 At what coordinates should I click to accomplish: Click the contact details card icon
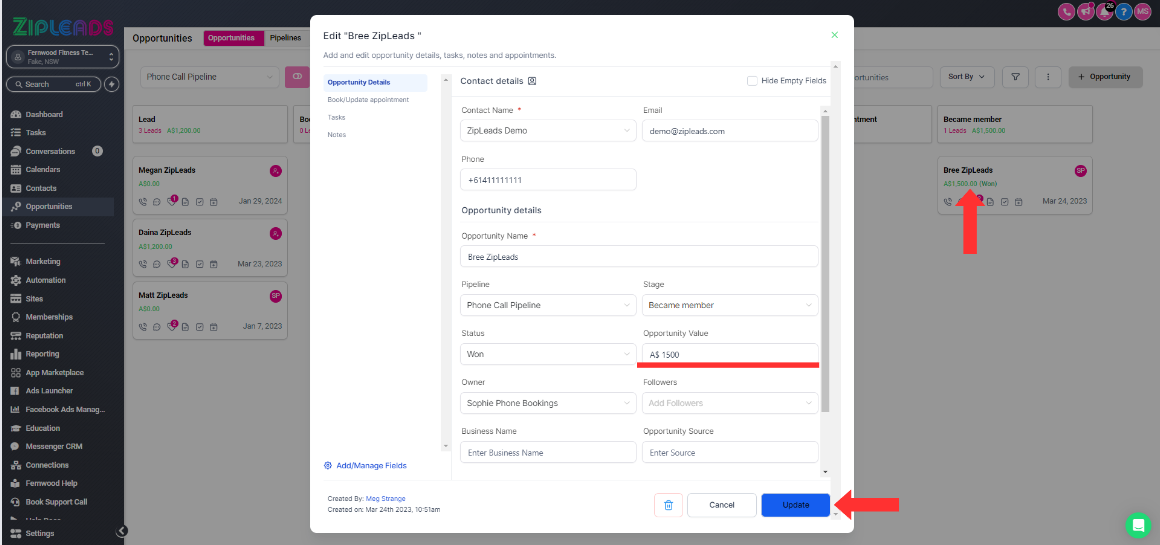(x=531, y=81)
